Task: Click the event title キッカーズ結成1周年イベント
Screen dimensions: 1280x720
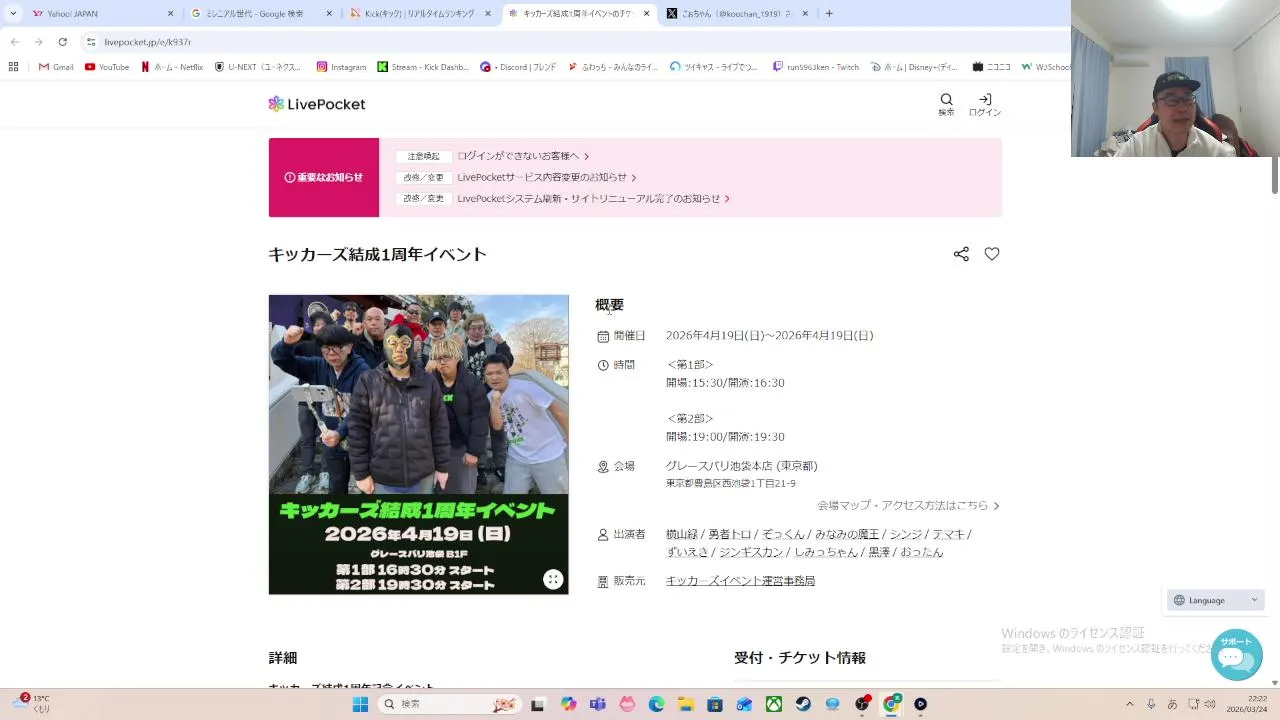Action: coord(377,254)
